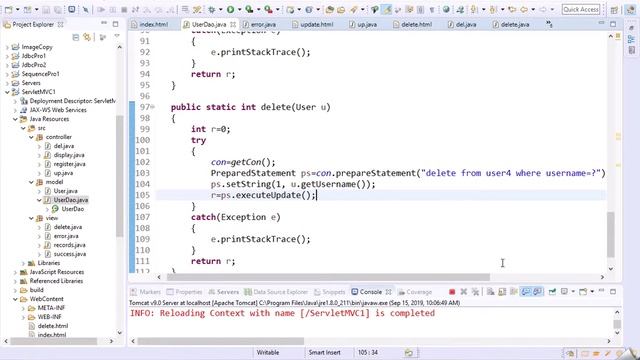Click the Debug bug icon
This screenshot has height=360, width=640.
(212, 9)
